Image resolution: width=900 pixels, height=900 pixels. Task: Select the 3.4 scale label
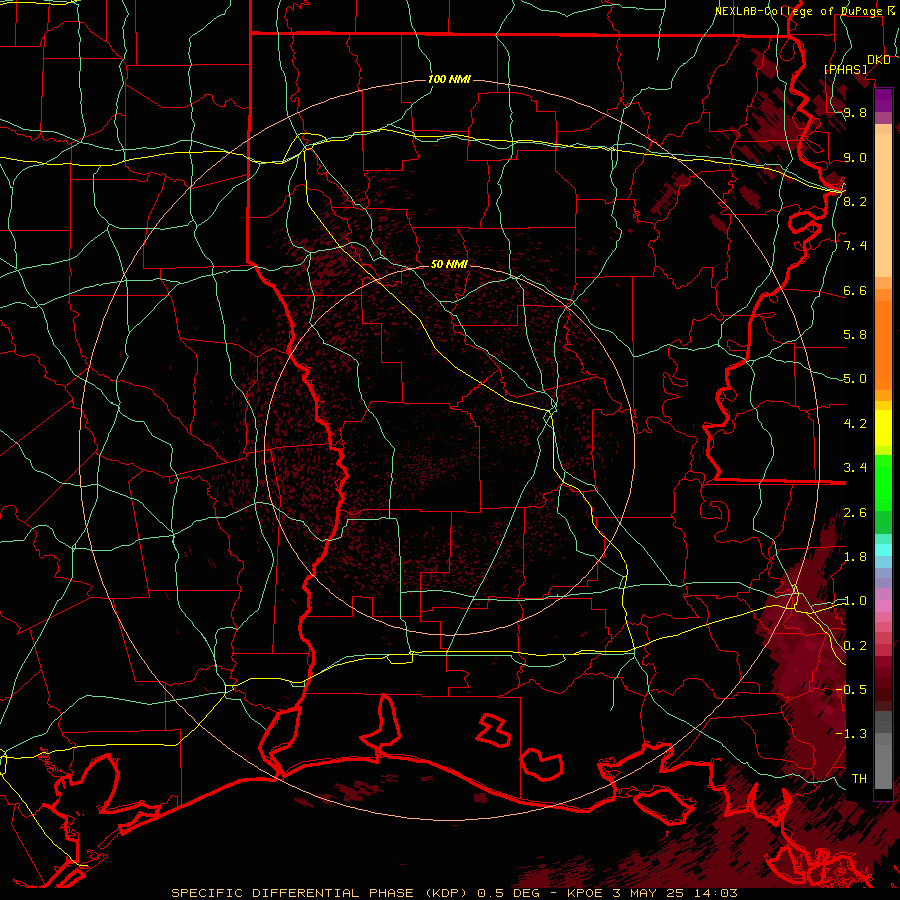855,468
